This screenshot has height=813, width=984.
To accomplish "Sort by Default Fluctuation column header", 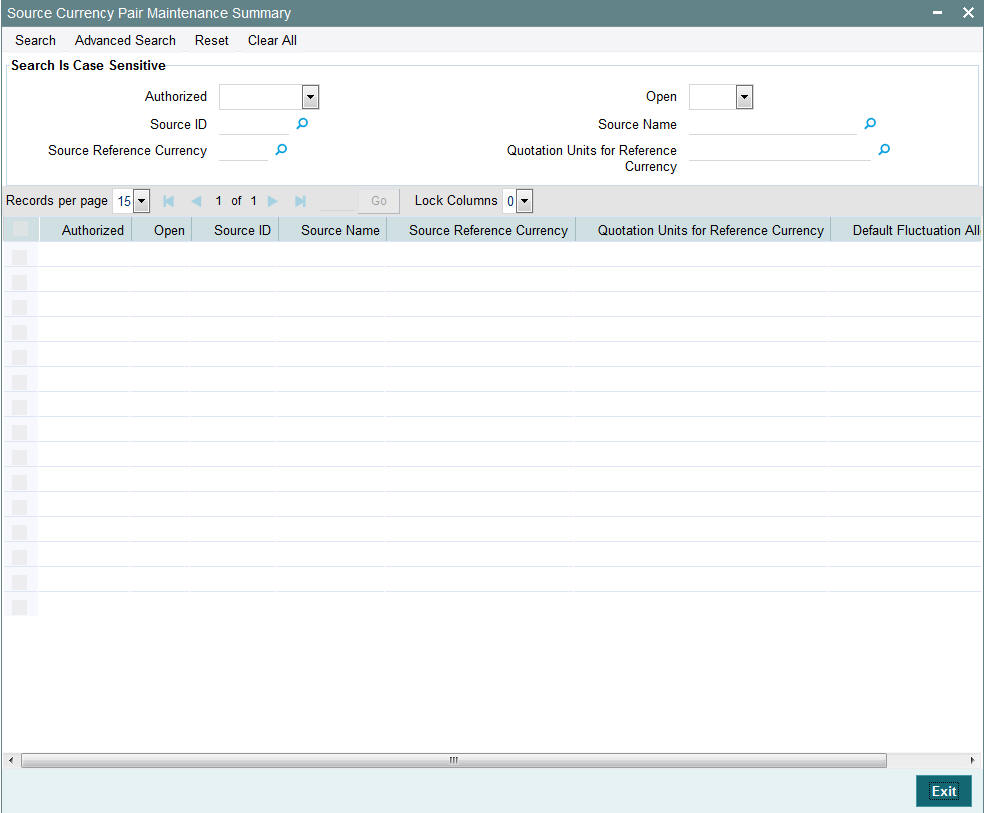I will 916,230.
